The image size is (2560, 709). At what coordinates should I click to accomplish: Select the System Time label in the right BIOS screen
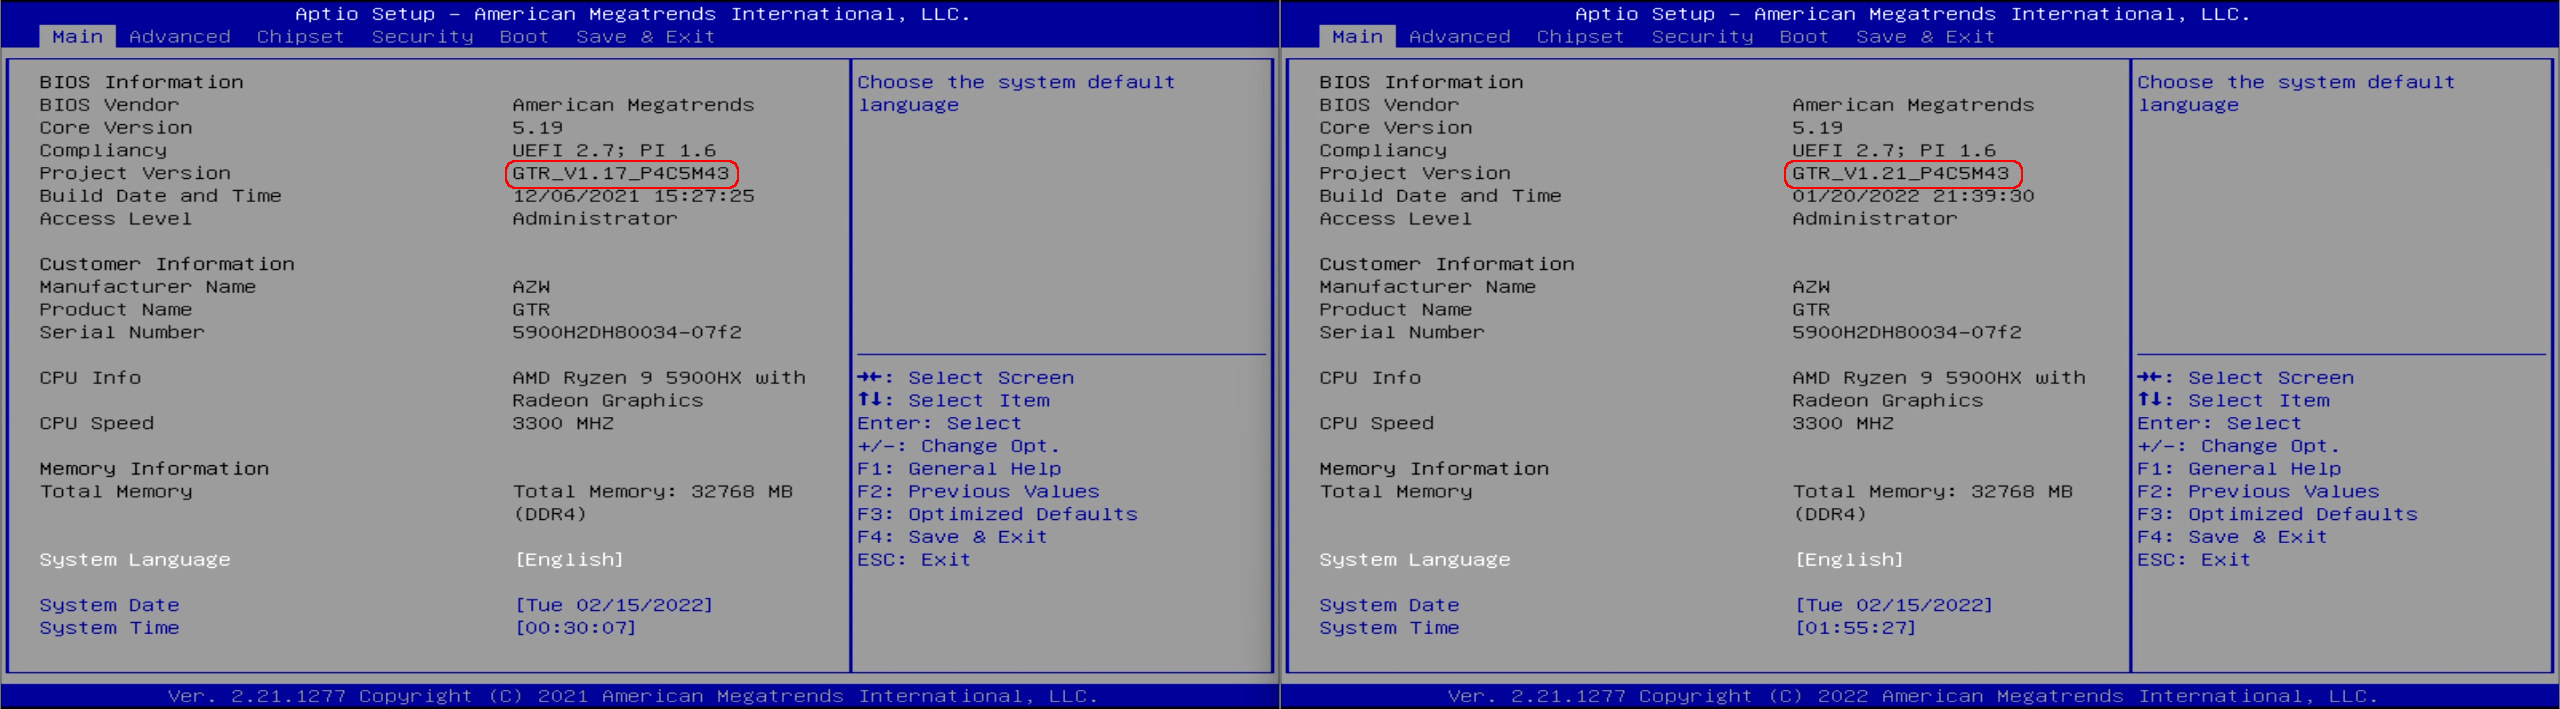coord(1389,629)
